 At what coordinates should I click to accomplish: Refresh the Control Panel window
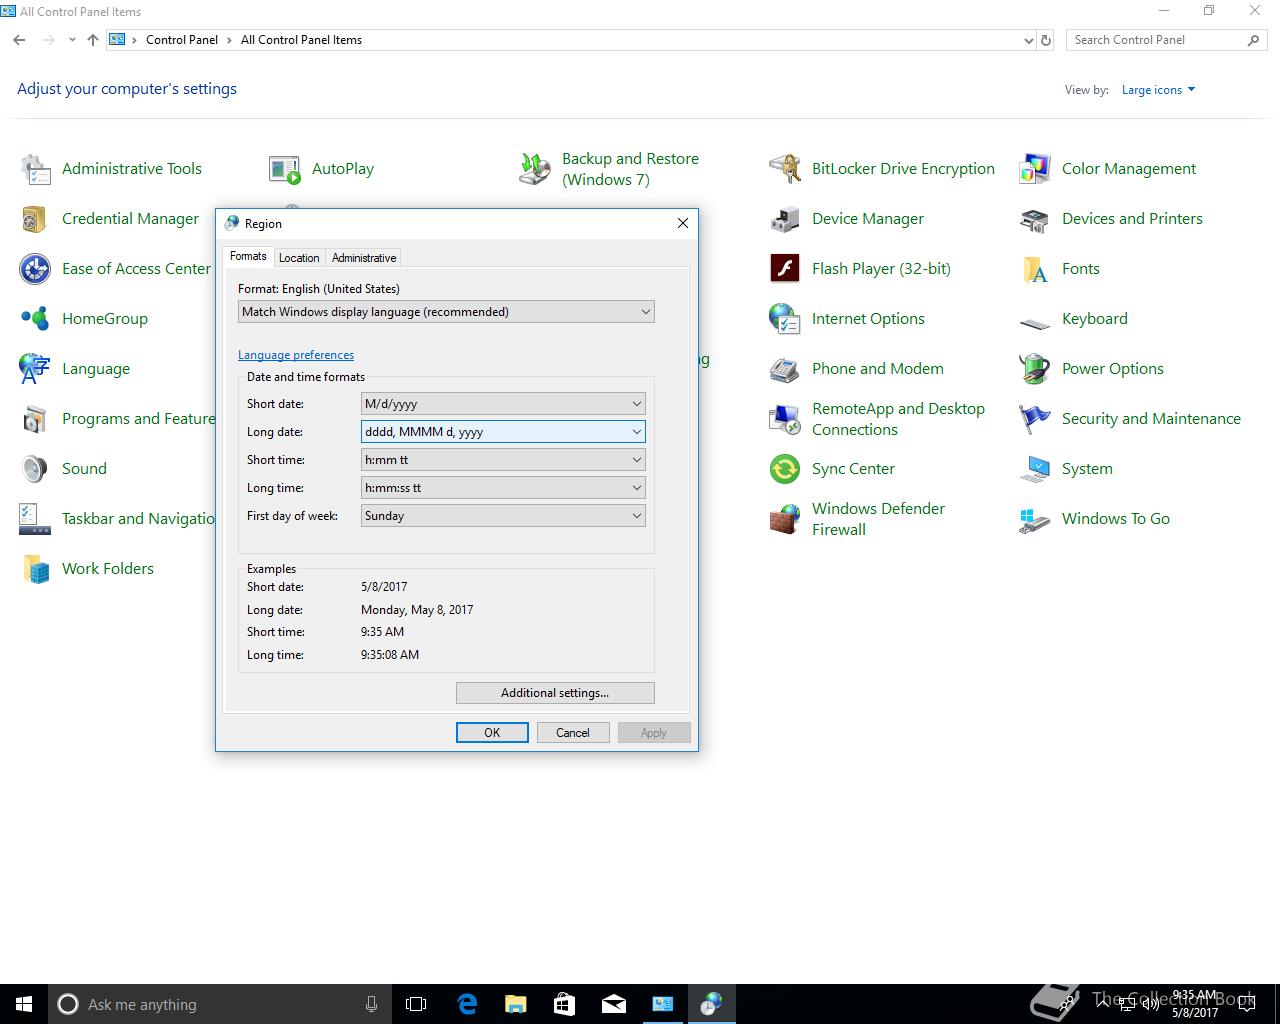pyautogui.click(x=1046, y=40)
